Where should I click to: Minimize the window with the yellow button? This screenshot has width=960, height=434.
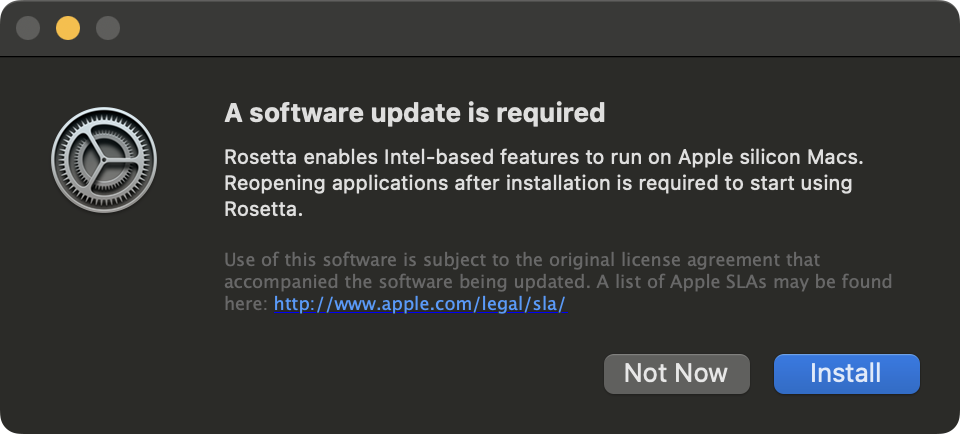(68, 28)
